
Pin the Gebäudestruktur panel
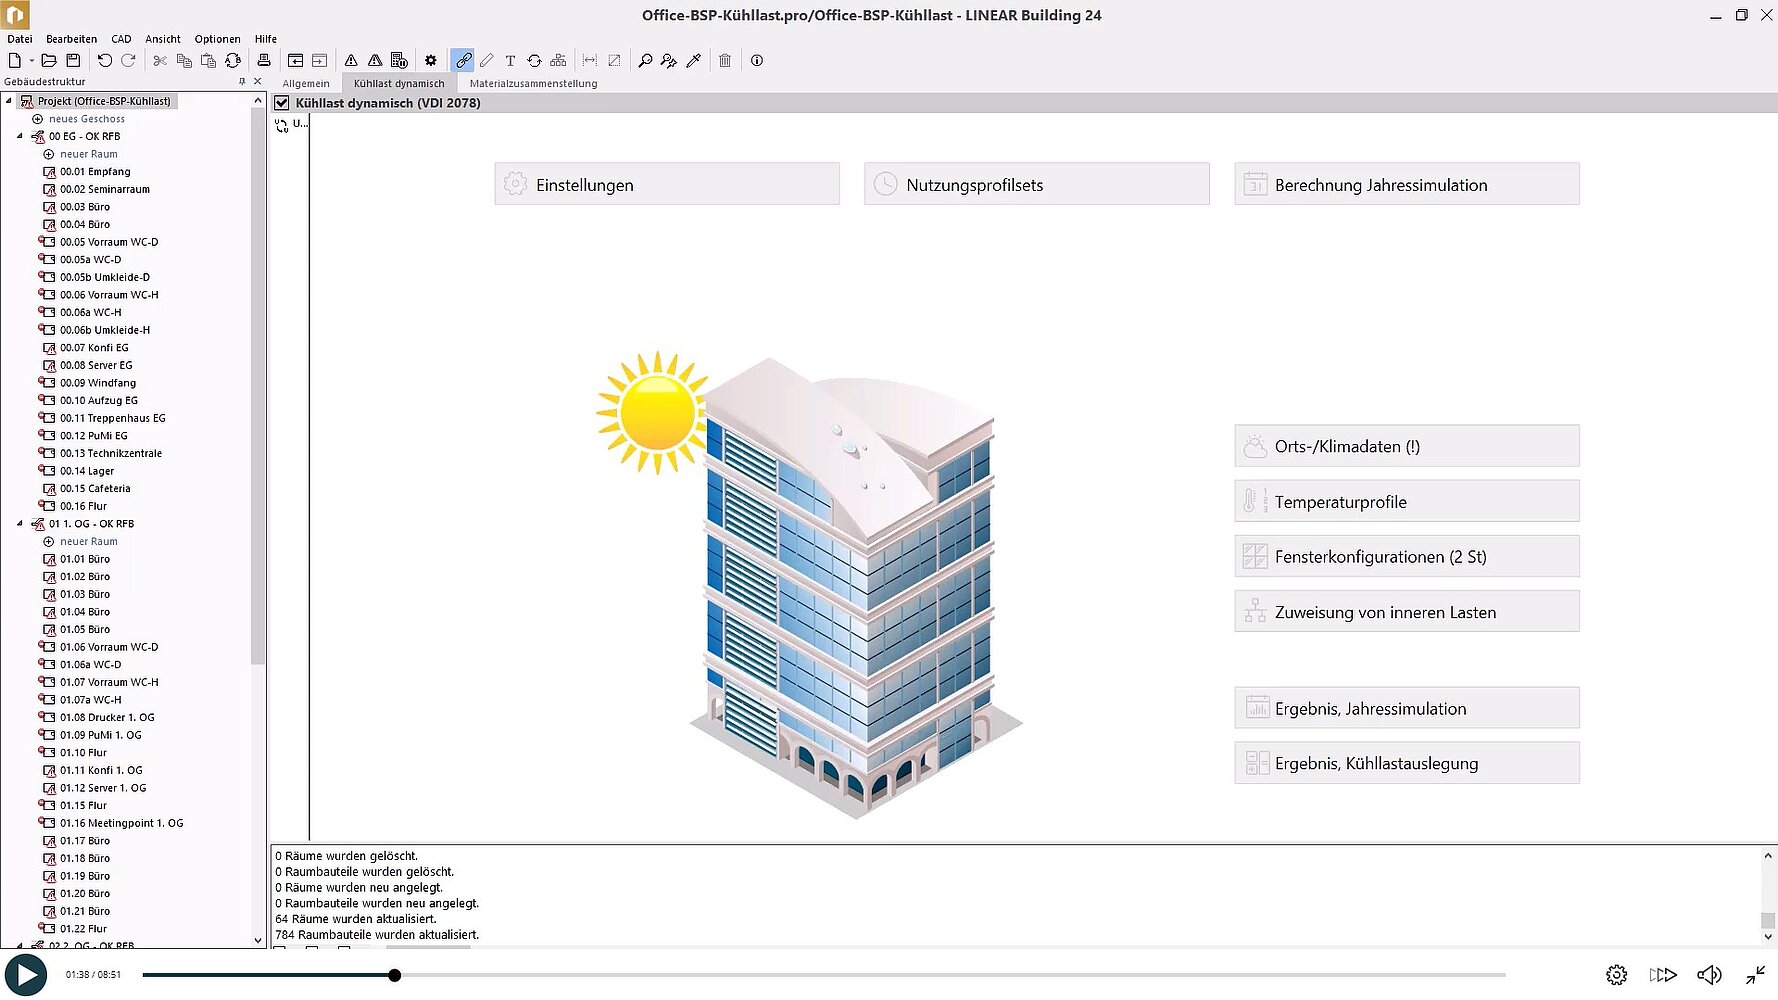pos(242,82)
